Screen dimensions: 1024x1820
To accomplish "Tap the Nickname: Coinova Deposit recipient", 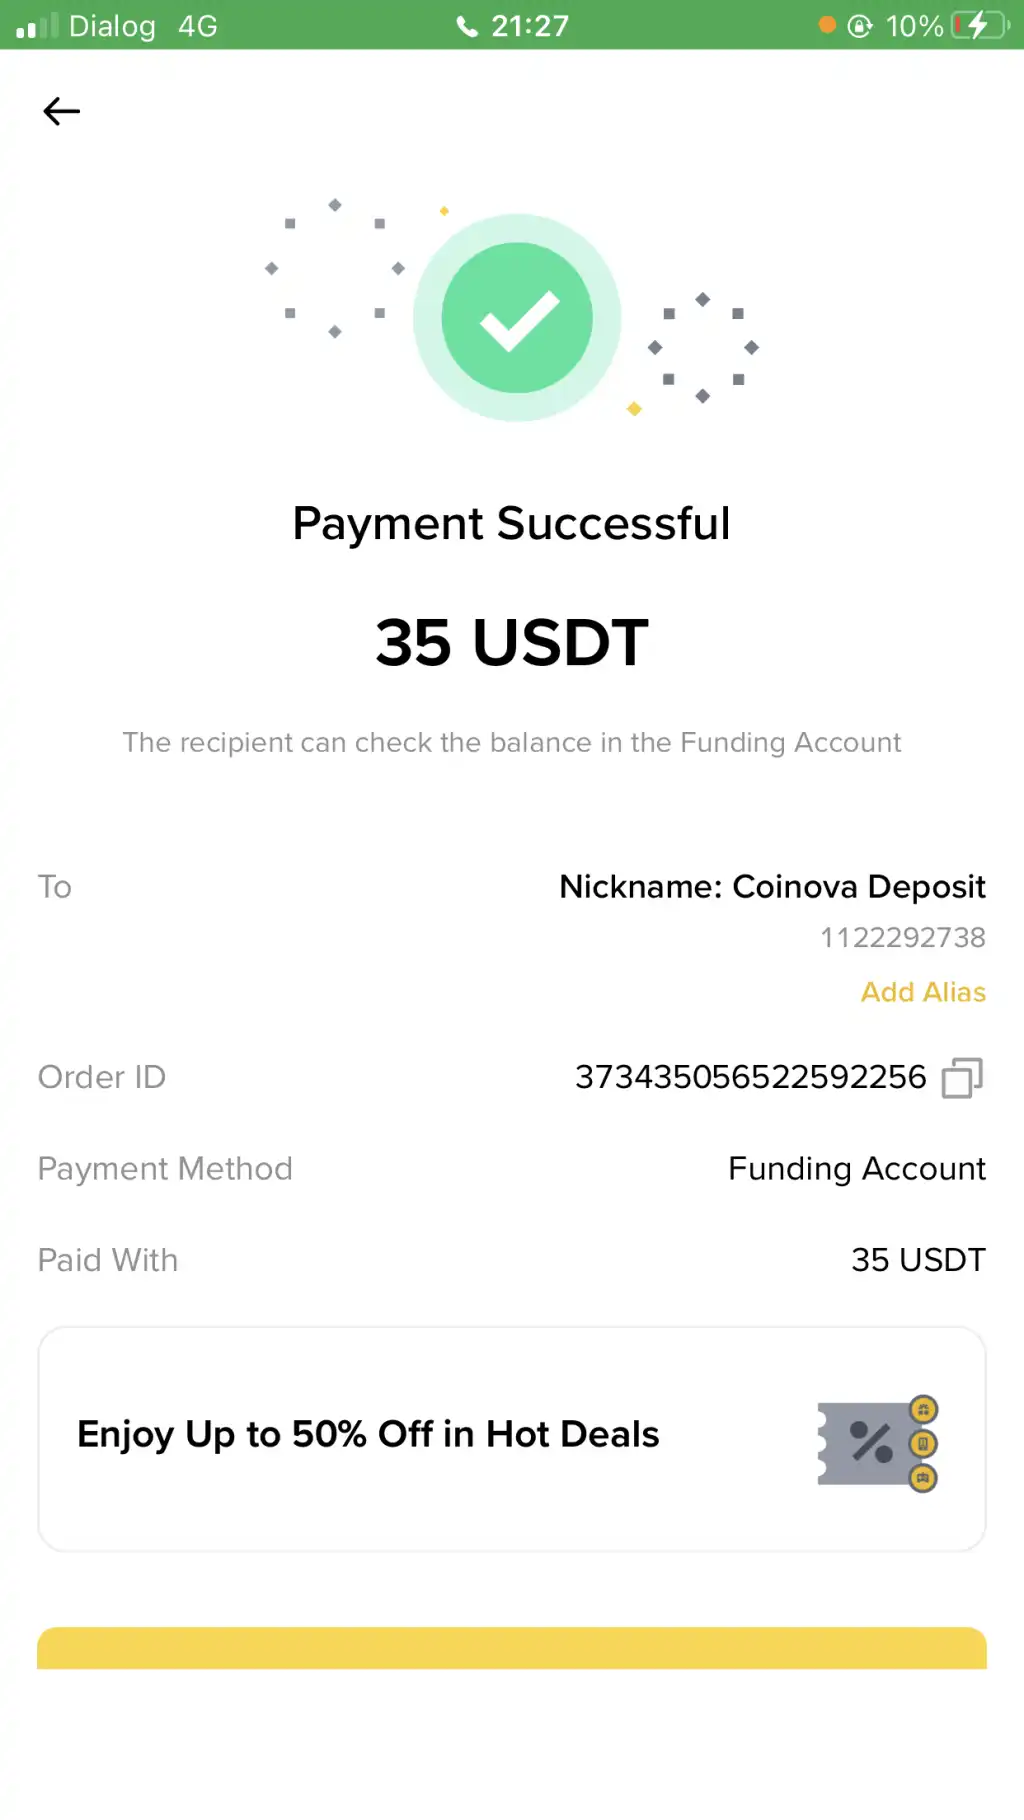I will point(772,887).
